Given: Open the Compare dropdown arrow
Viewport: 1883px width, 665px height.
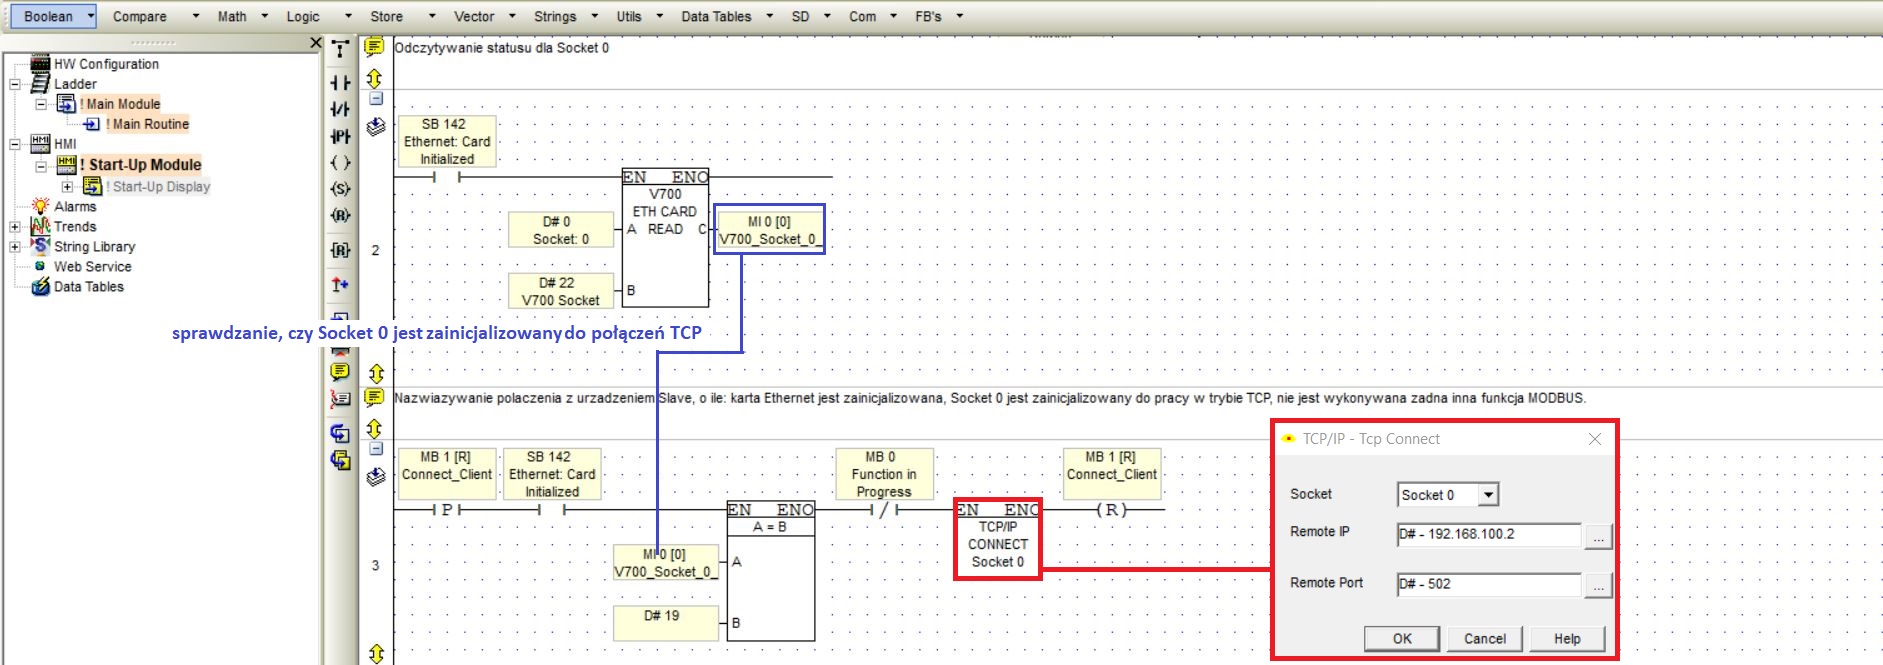Looking at the screenshot, I should pos(195,16).
